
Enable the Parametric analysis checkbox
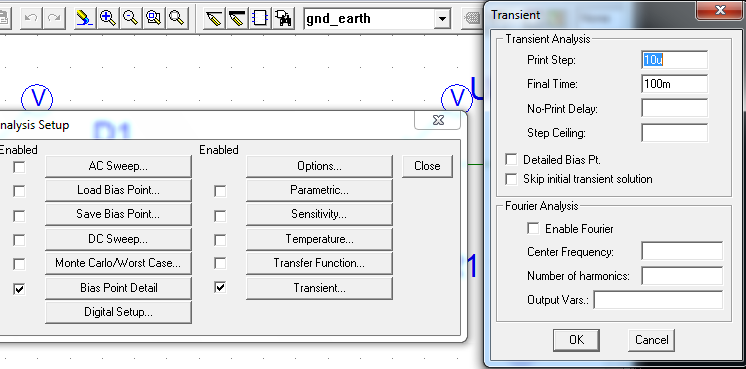click(x=220, y=191)
